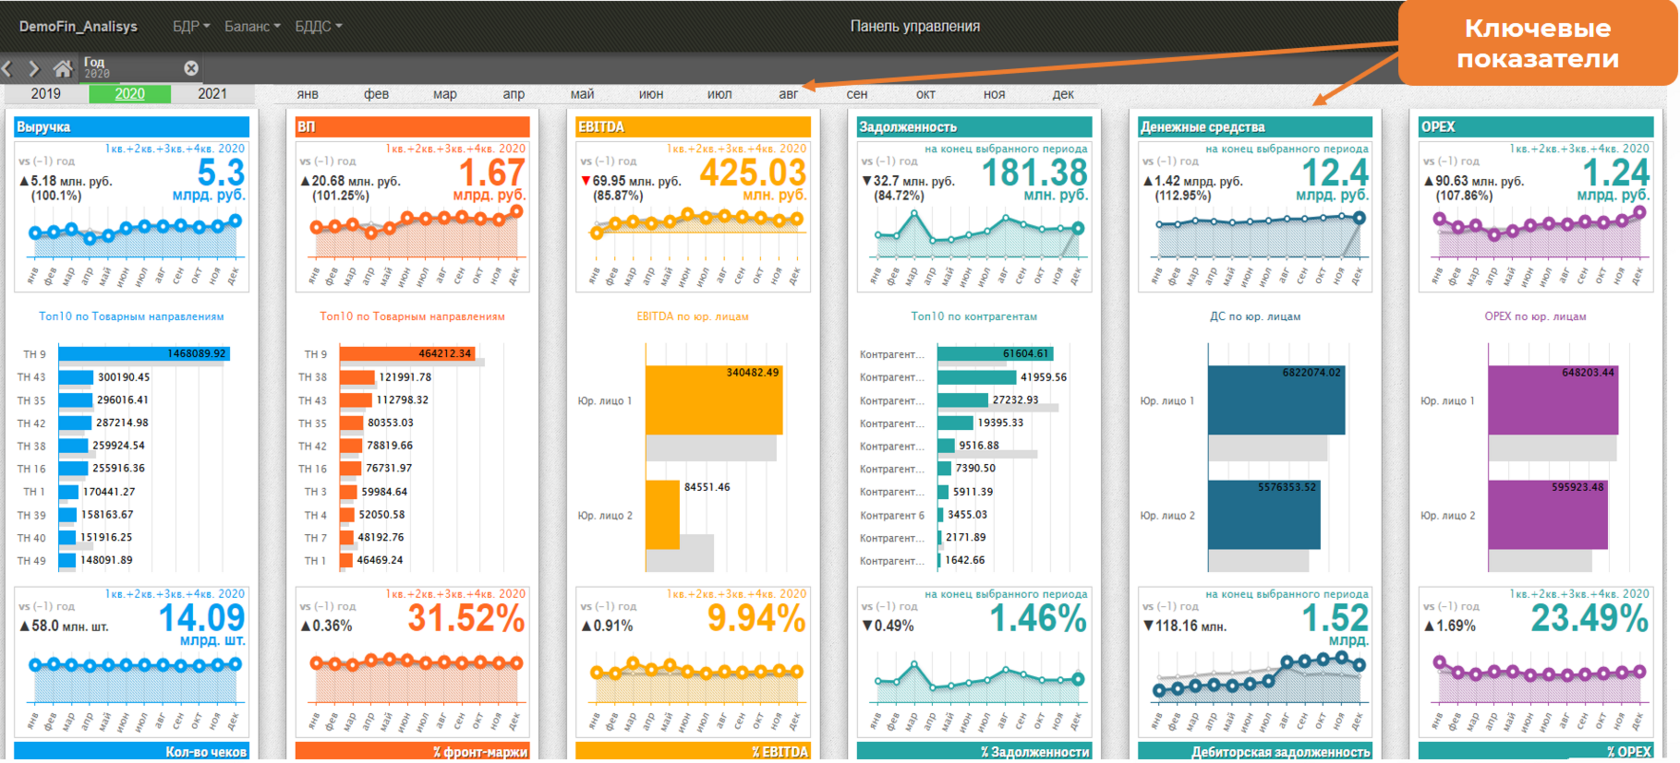Filter by month янв
Viewport: 1680px width, 763px height.
click(x=308, y=94)
